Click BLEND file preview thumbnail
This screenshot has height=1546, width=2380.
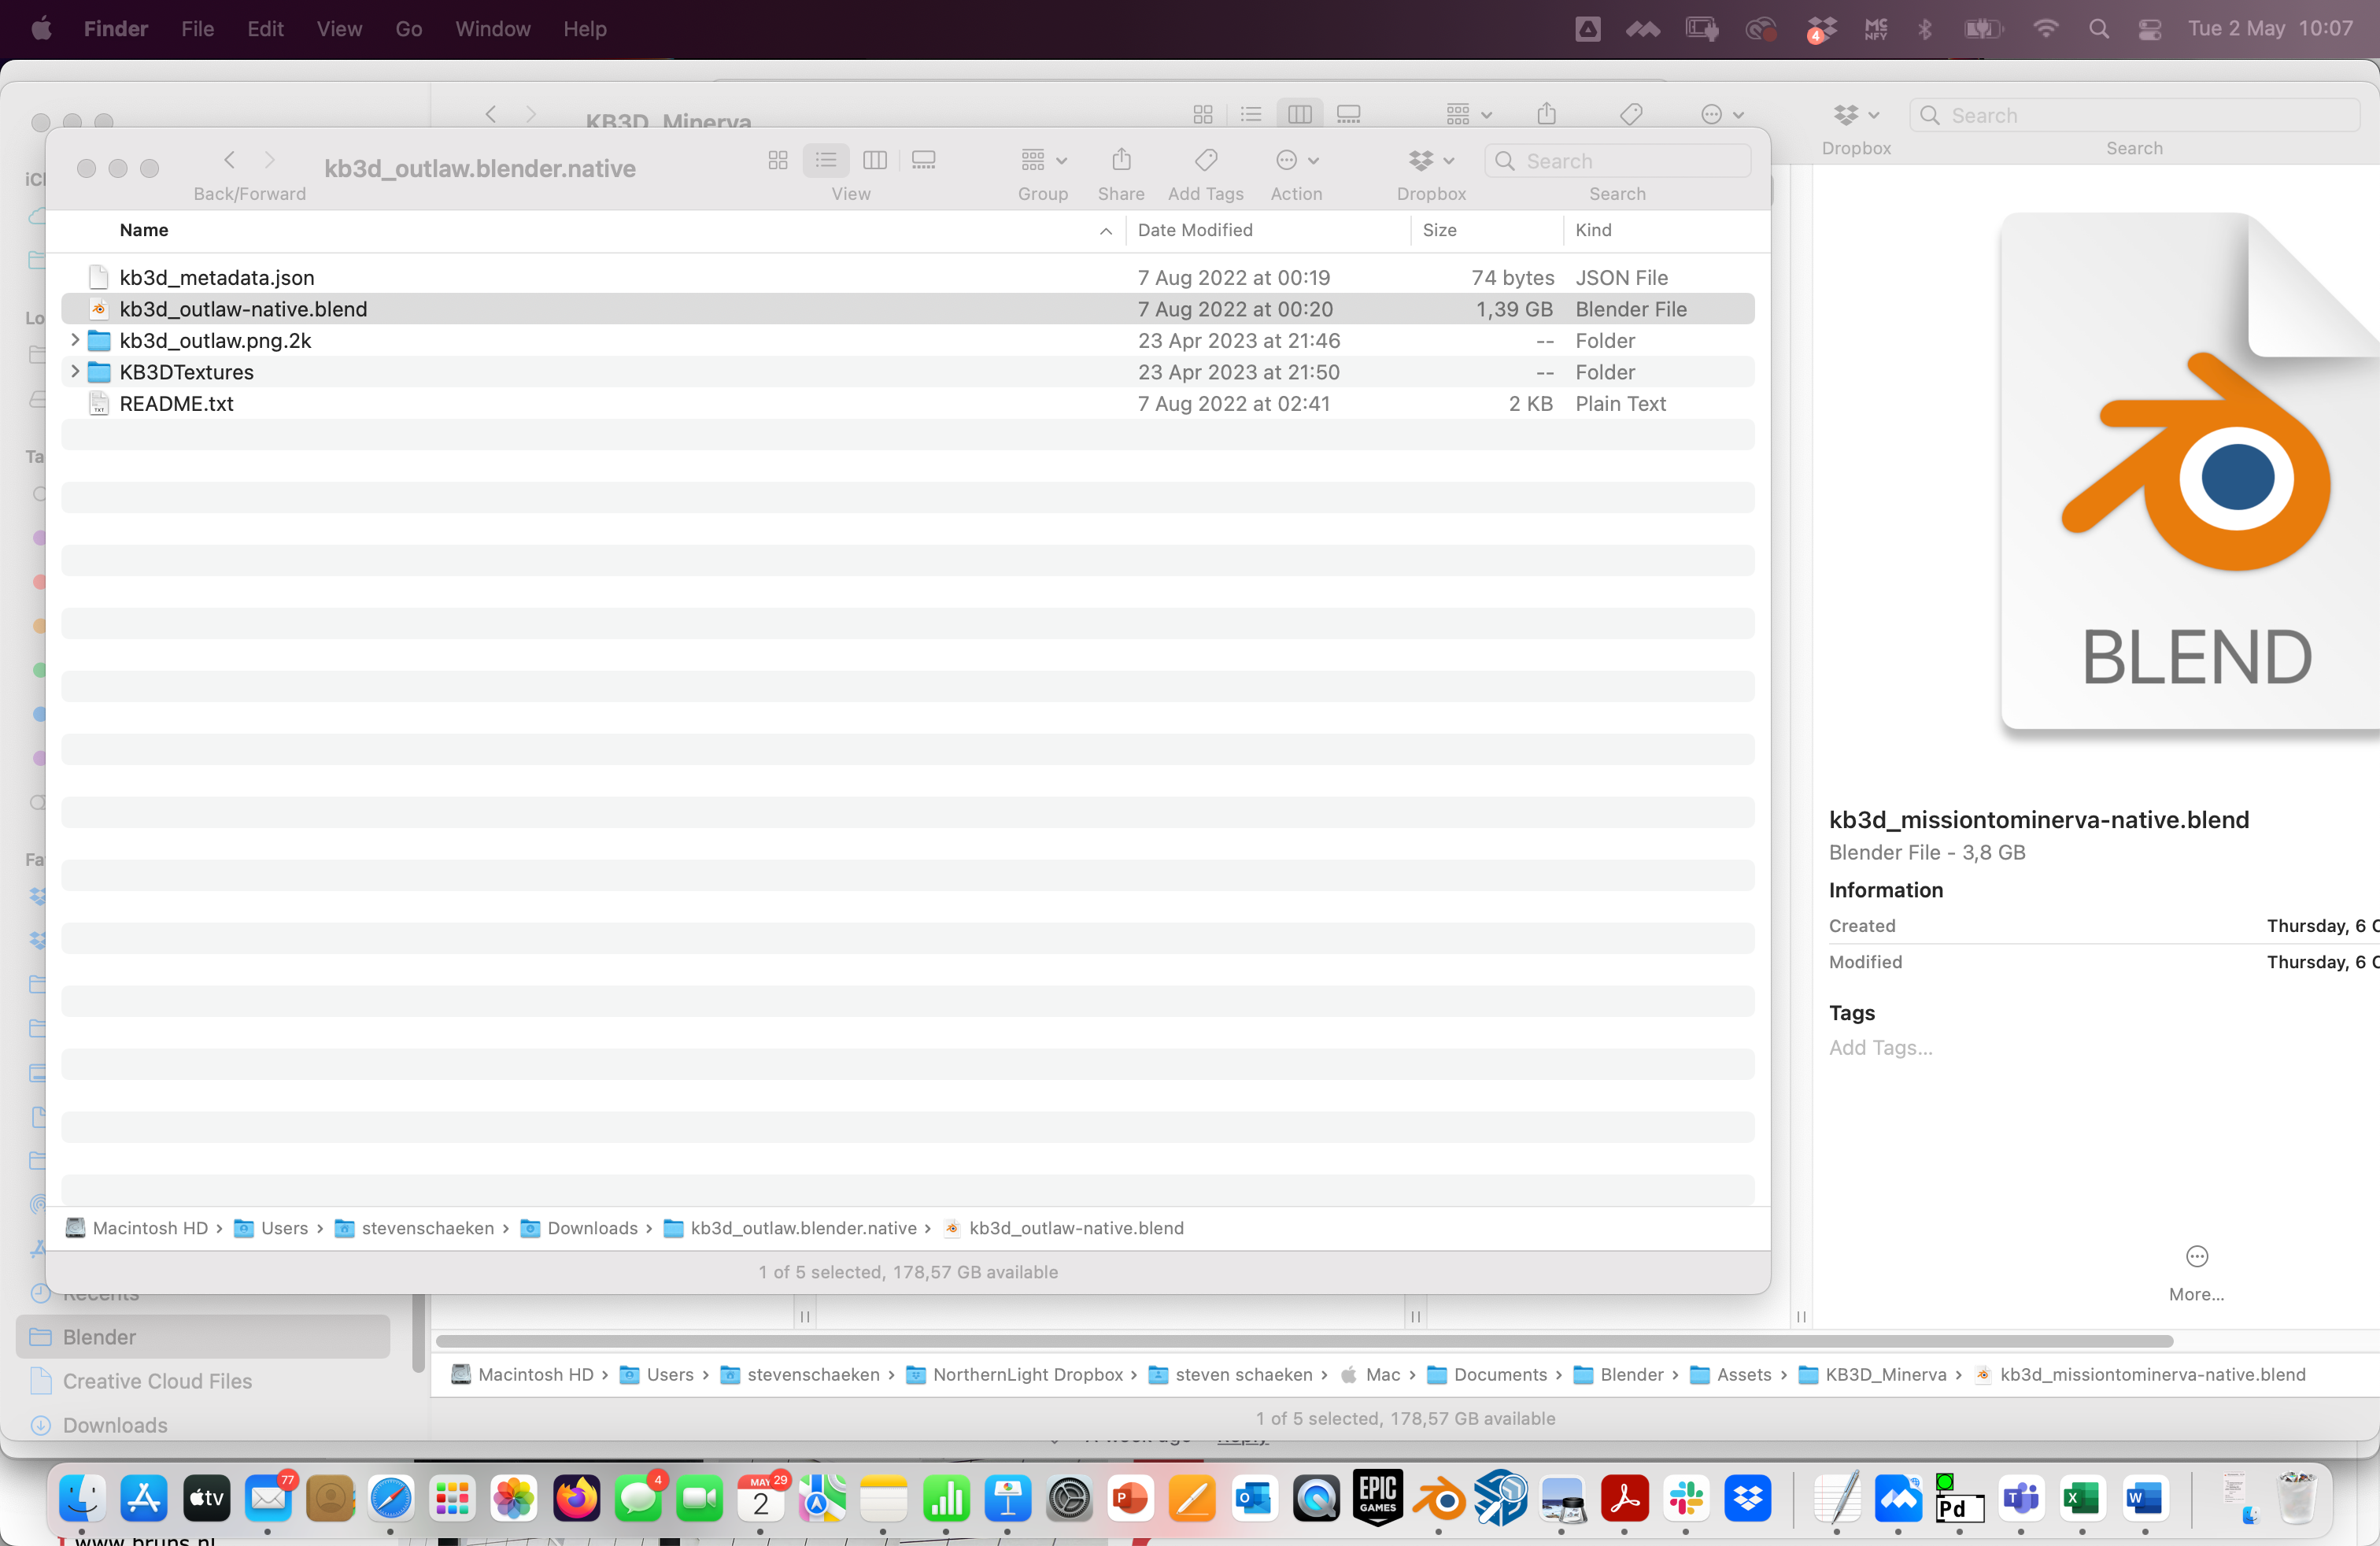click(x=2190, y=472)
